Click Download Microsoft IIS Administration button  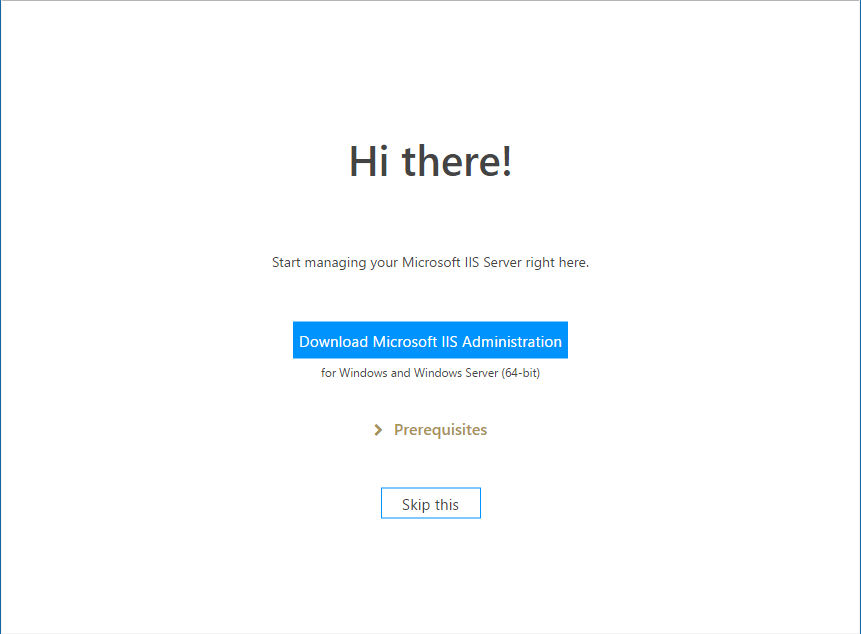(430, 340)
